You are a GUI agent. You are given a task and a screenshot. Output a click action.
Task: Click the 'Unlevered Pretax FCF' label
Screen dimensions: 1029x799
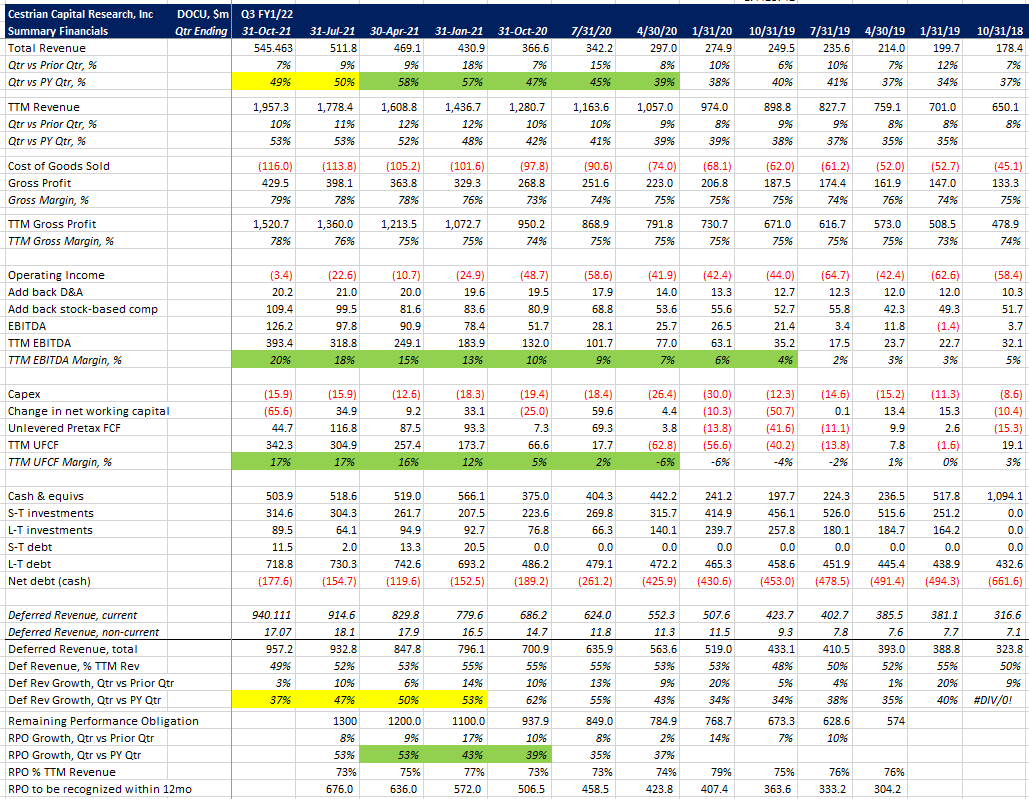[x=64, y=428]
